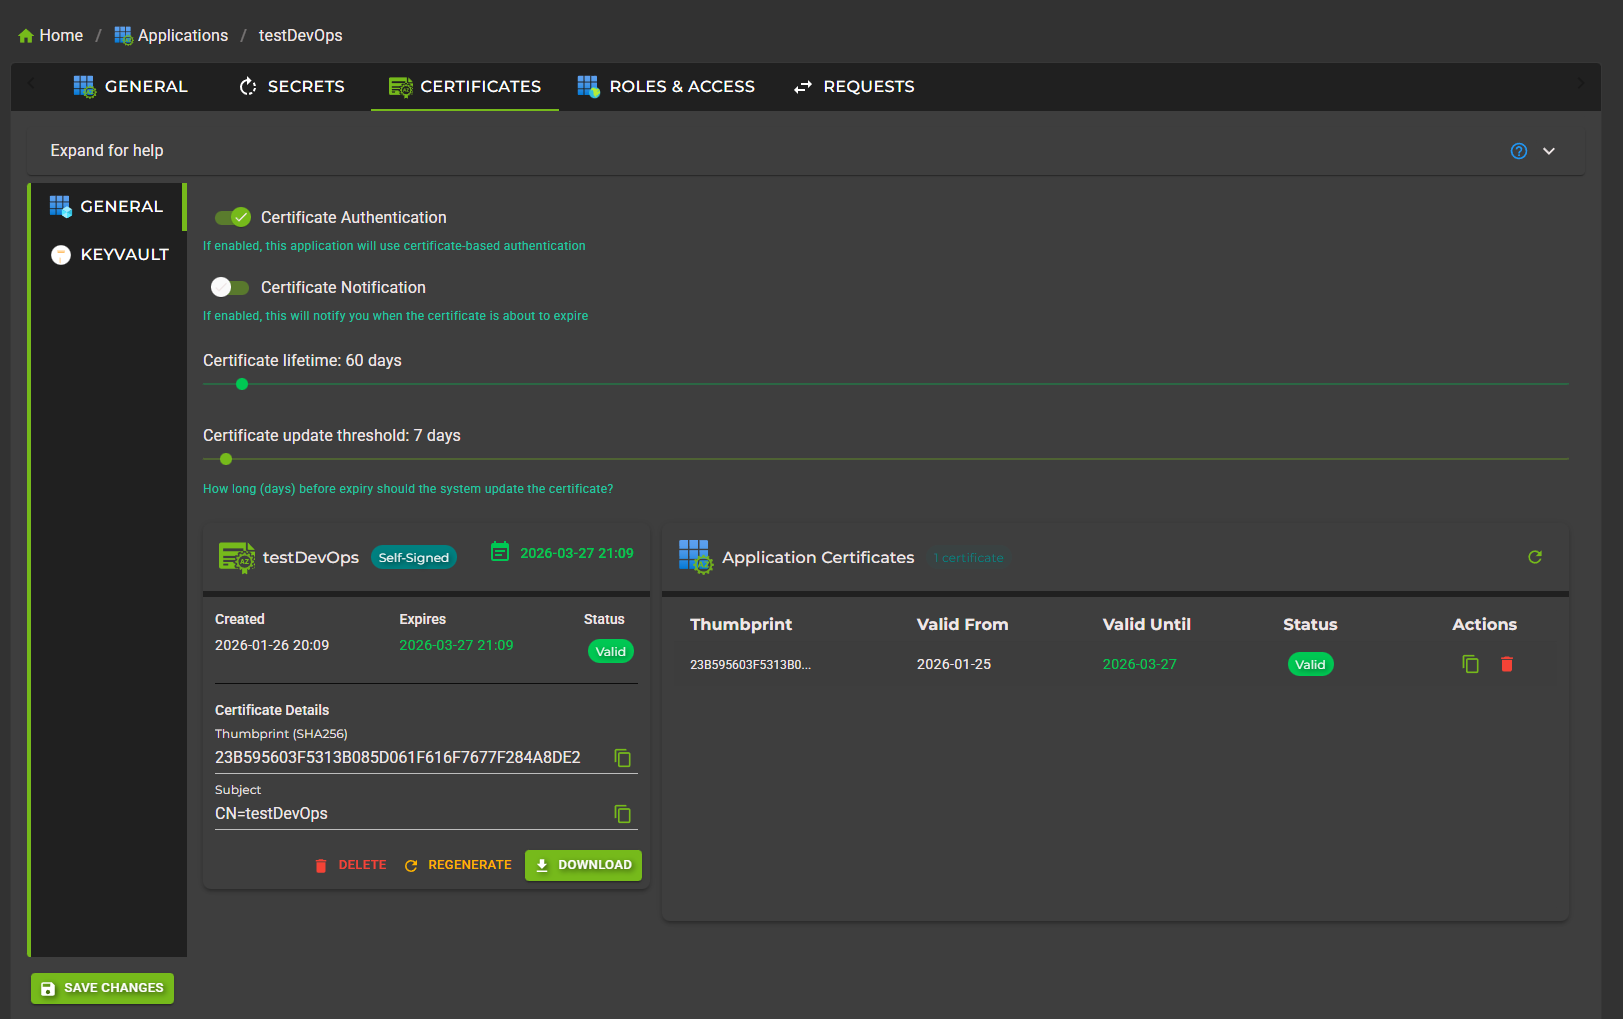The width and height of the screenshot is (1623, 1019).
Task: Copy thumbprint in Application Certificates row
Action: [x=1470, y=664]
